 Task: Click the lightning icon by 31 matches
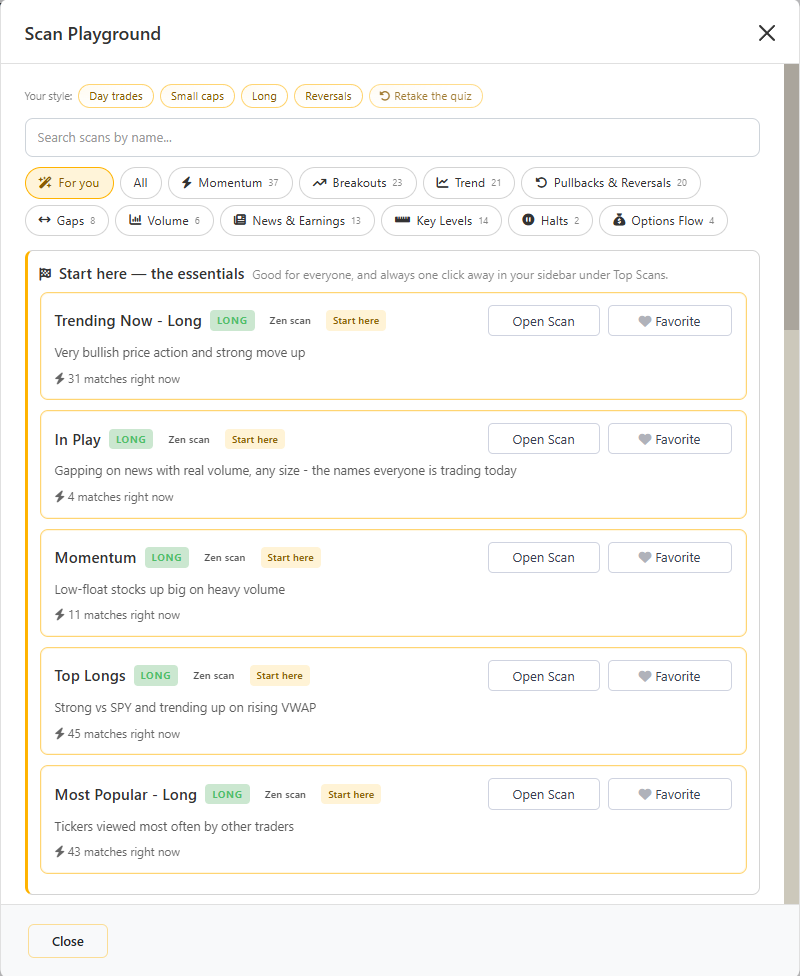(60, 378)
